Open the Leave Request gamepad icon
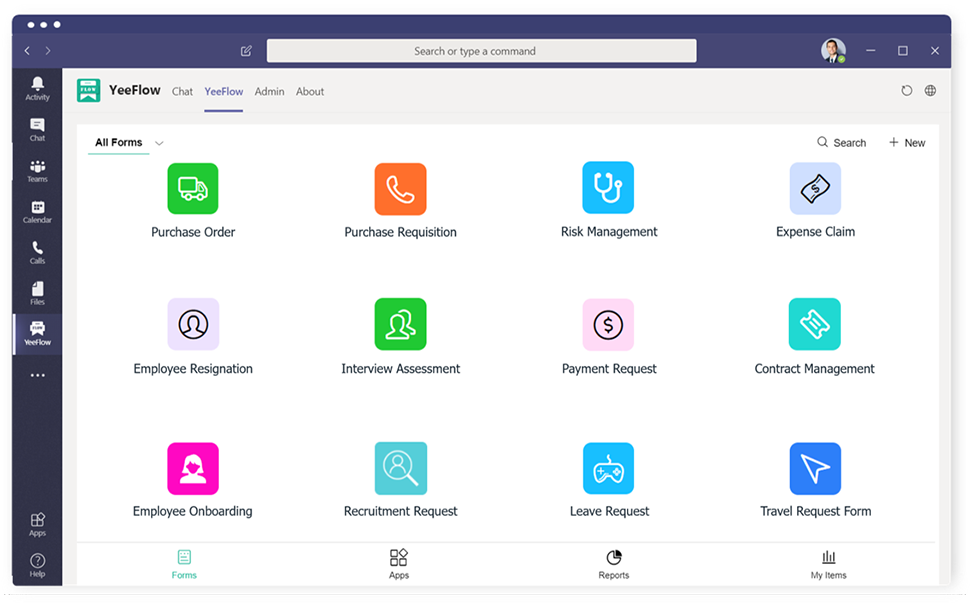Image resolution: width=970 pixels, height=603 pixels. point(608,468)
